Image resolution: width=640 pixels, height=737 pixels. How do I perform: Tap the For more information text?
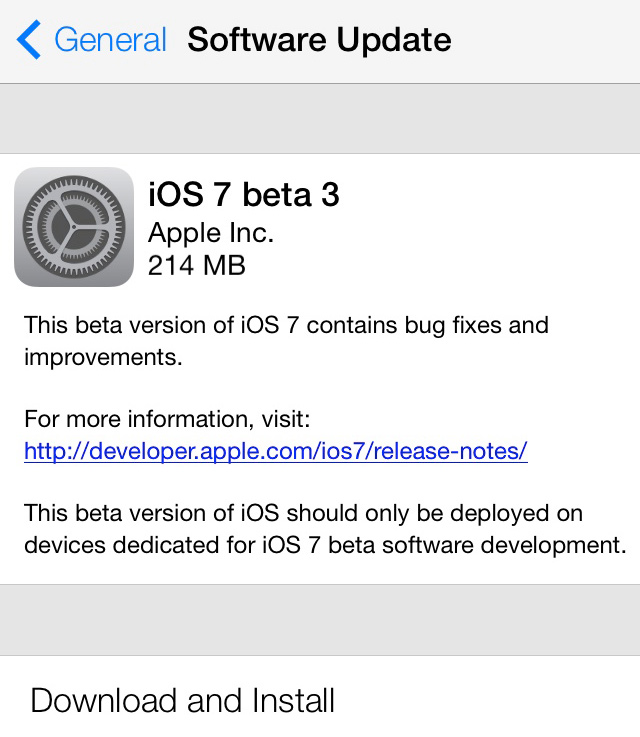167,418
